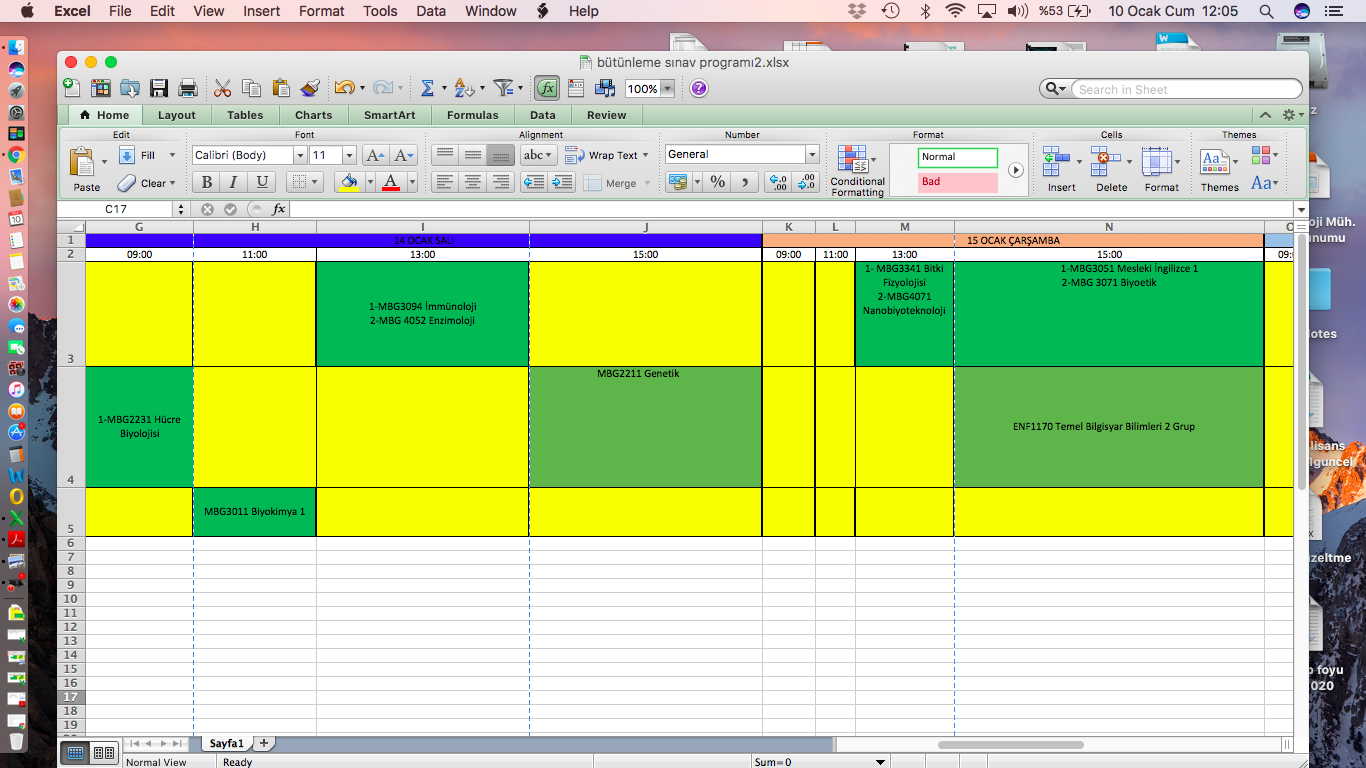Open the Data menu in menu bar

[x=431, y=11]
